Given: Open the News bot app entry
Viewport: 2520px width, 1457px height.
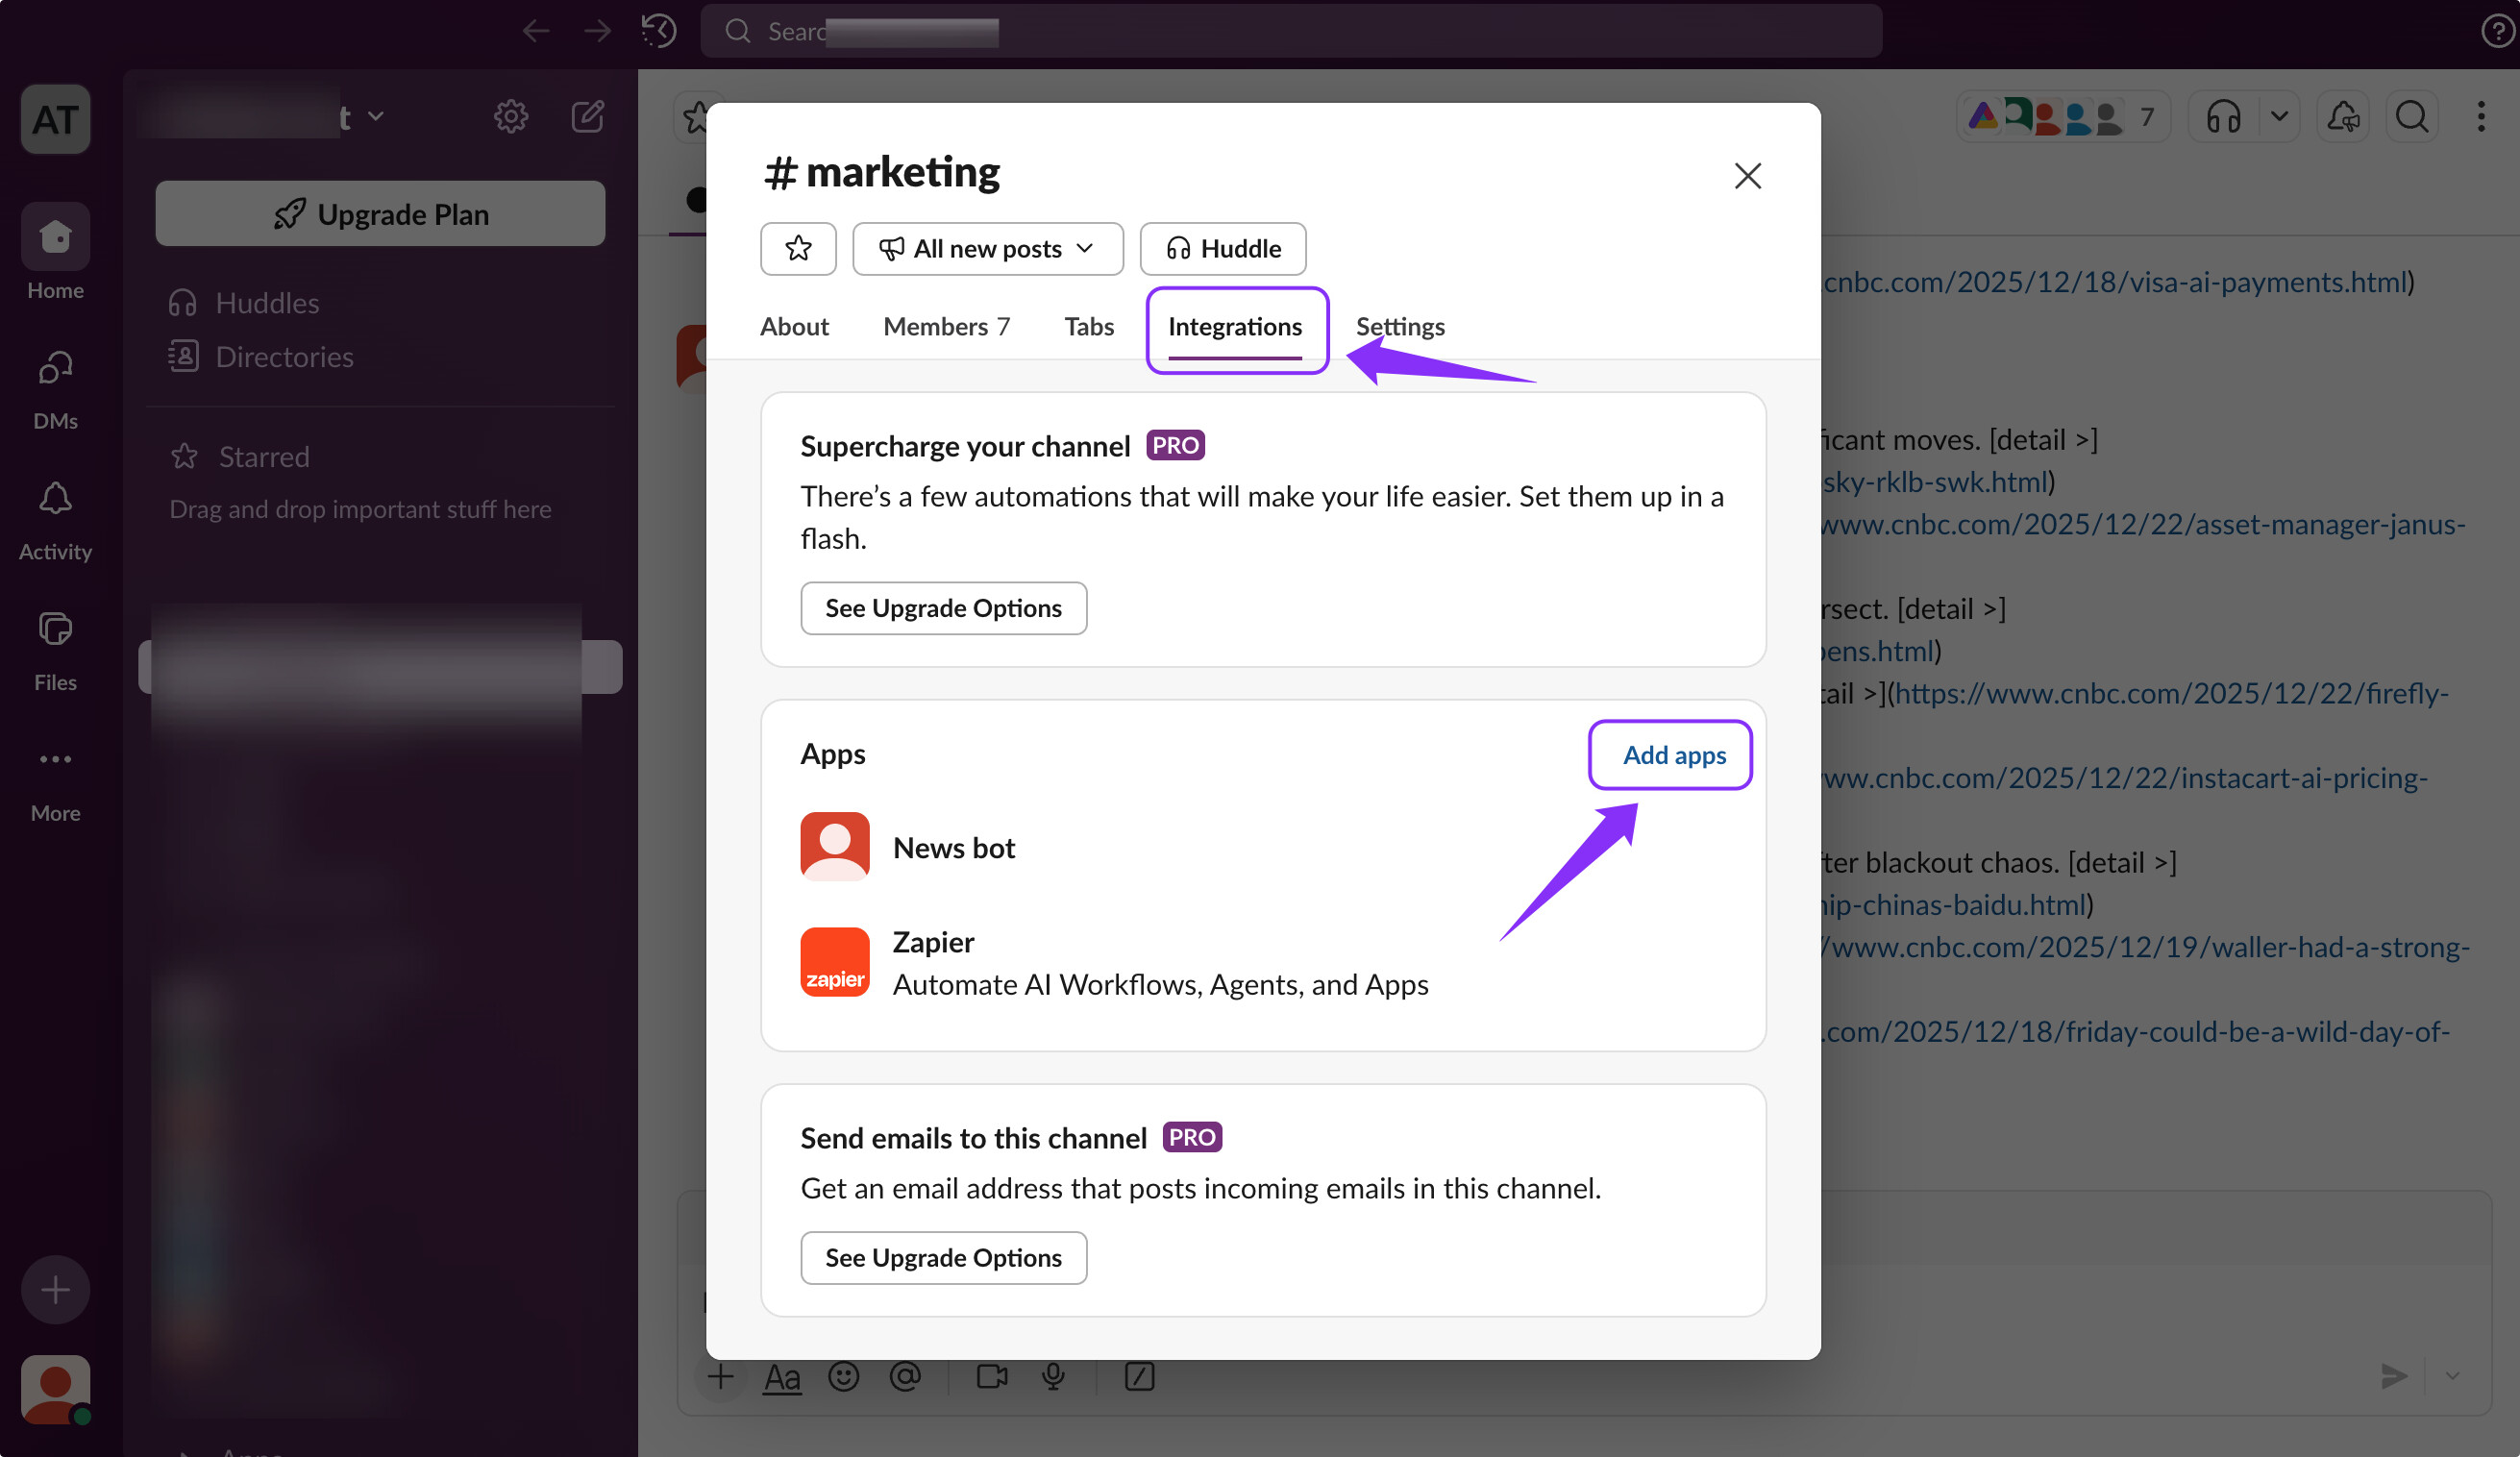Looking at the screenshot, I should tap(953, 847).
